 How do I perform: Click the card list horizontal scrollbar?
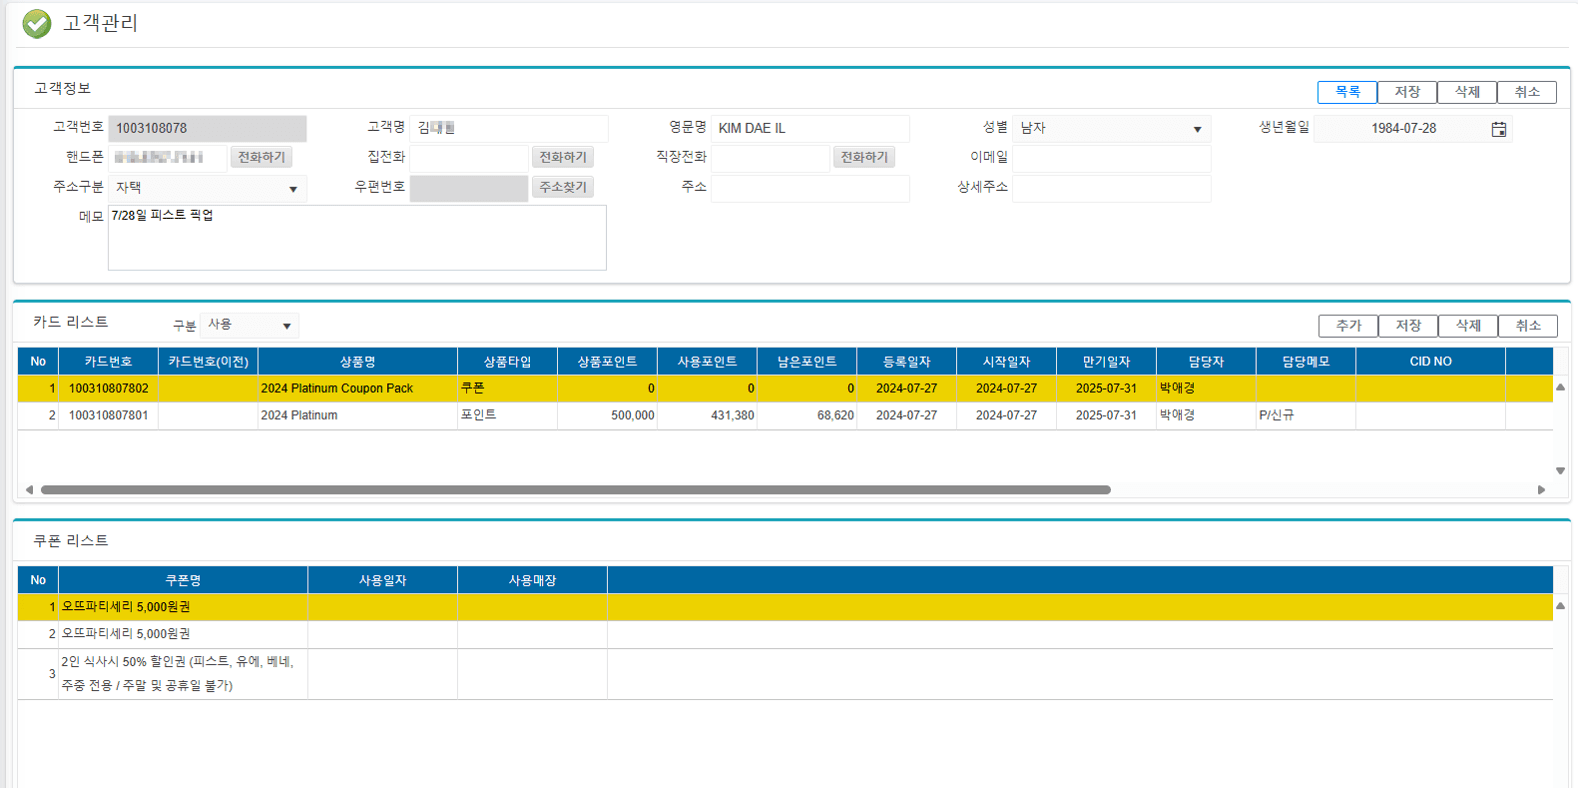pos(575,490)
